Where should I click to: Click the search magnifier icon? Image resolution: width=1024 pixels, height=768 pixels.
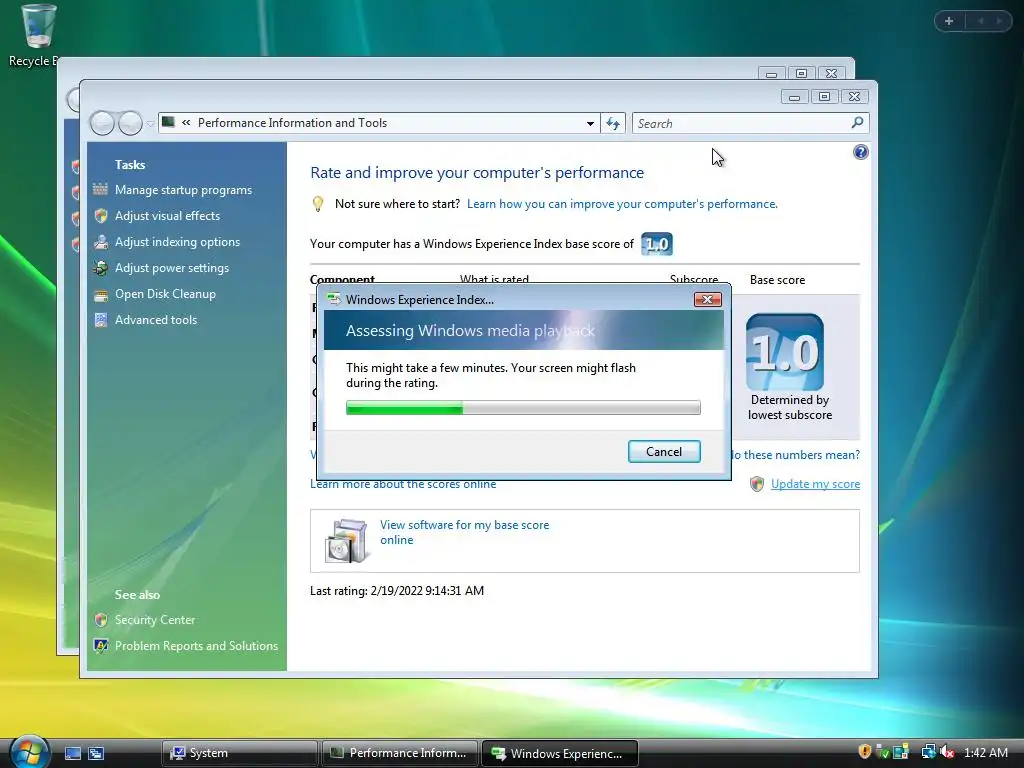(x=857, y=122)
